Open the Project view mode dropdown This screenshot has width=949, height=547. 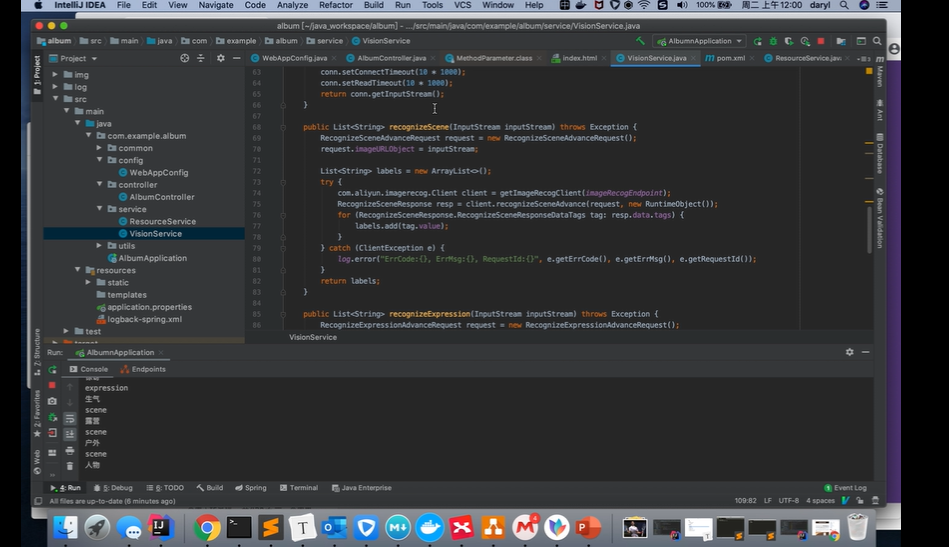[73, 58]
